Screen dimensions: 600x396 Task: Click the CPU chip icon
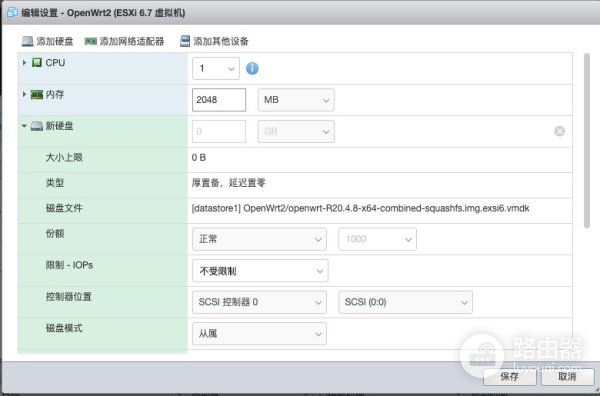pyautogui.click(x=37, y=63)
